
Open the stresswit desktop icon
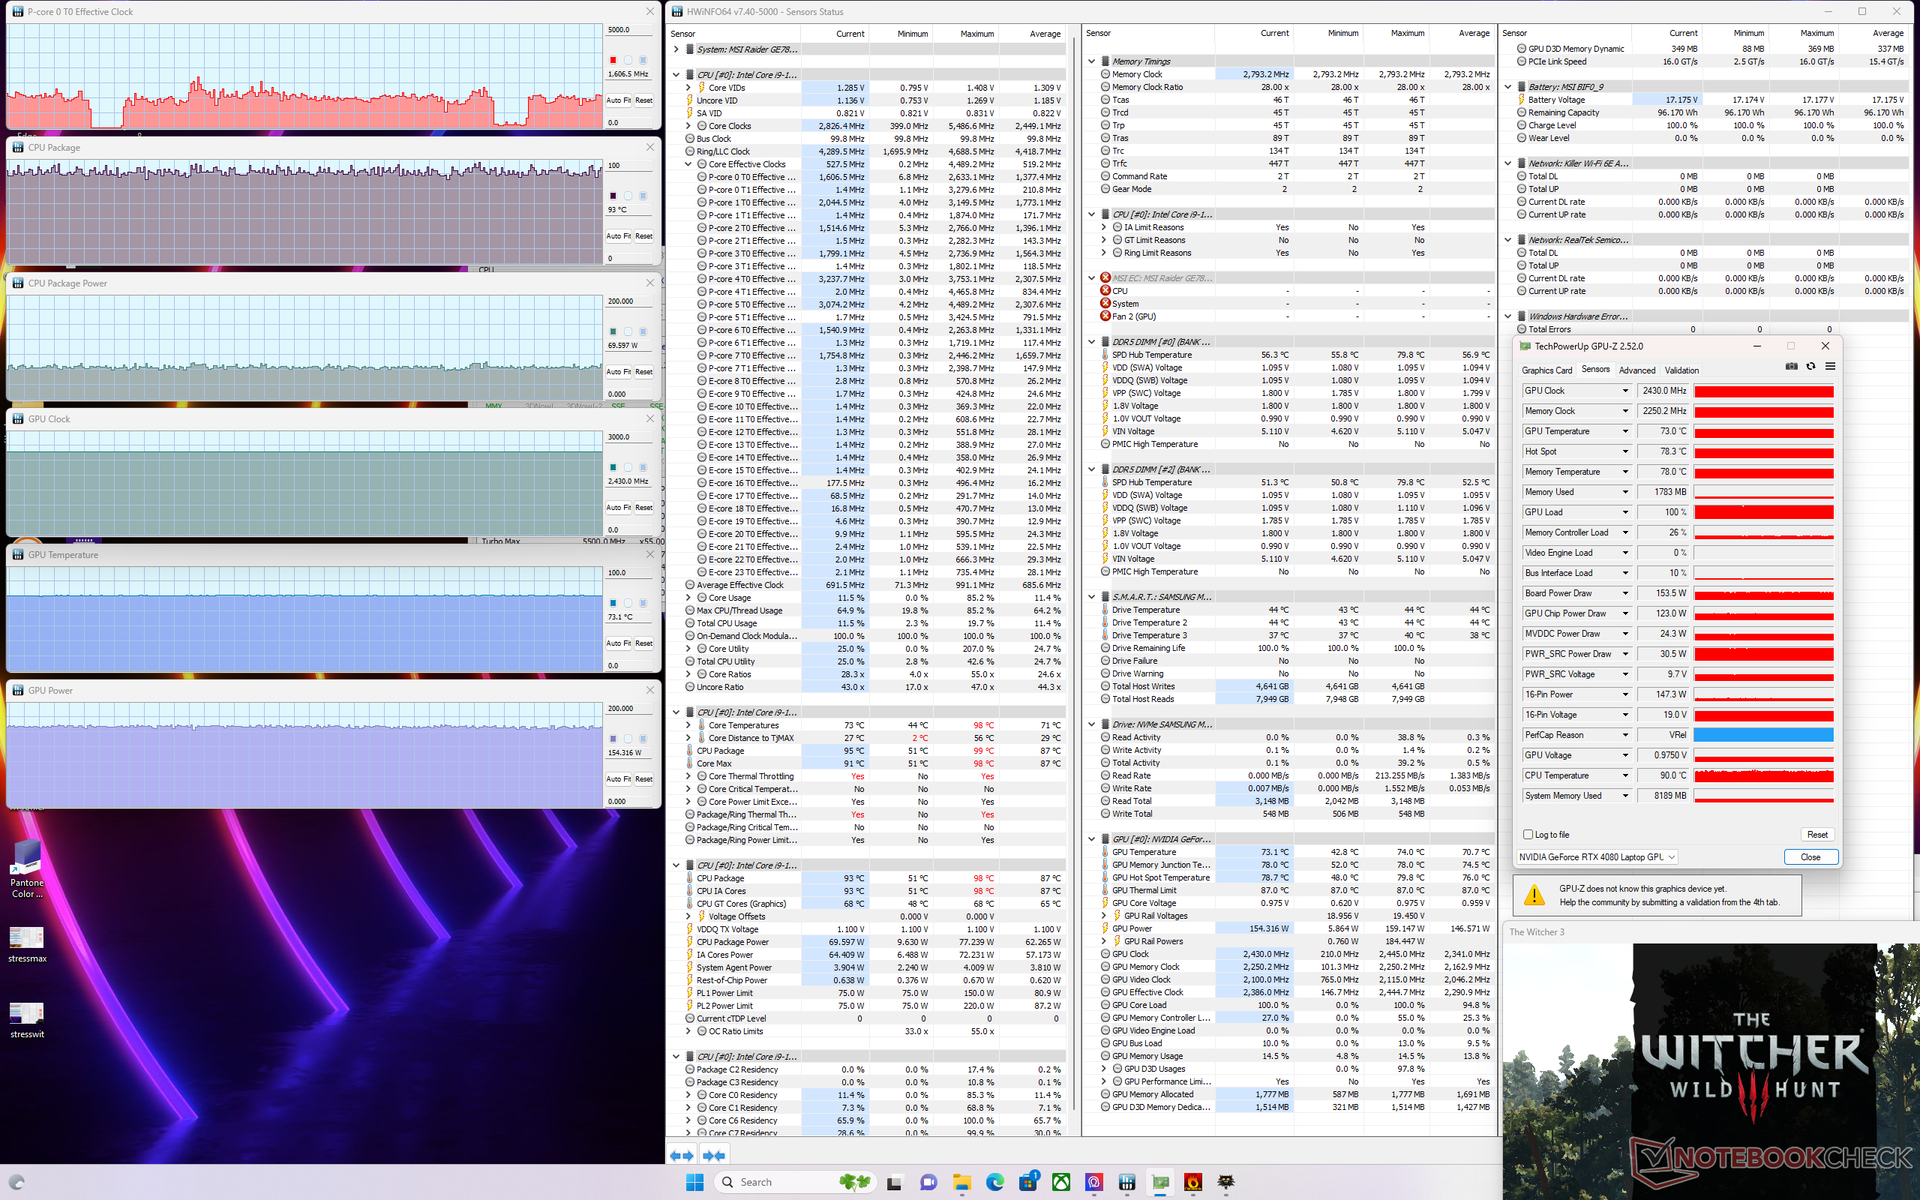click(27, 1019)
